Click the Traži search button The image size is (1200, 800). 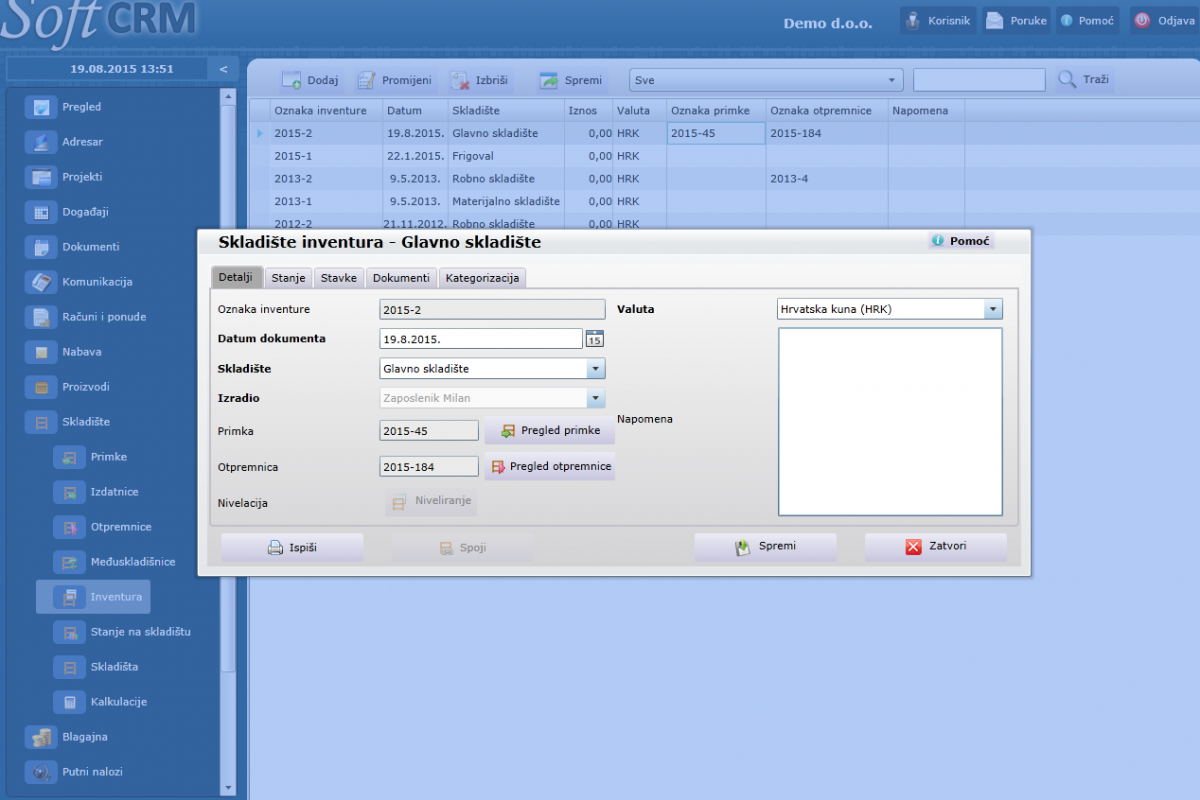coord(1084,80)
